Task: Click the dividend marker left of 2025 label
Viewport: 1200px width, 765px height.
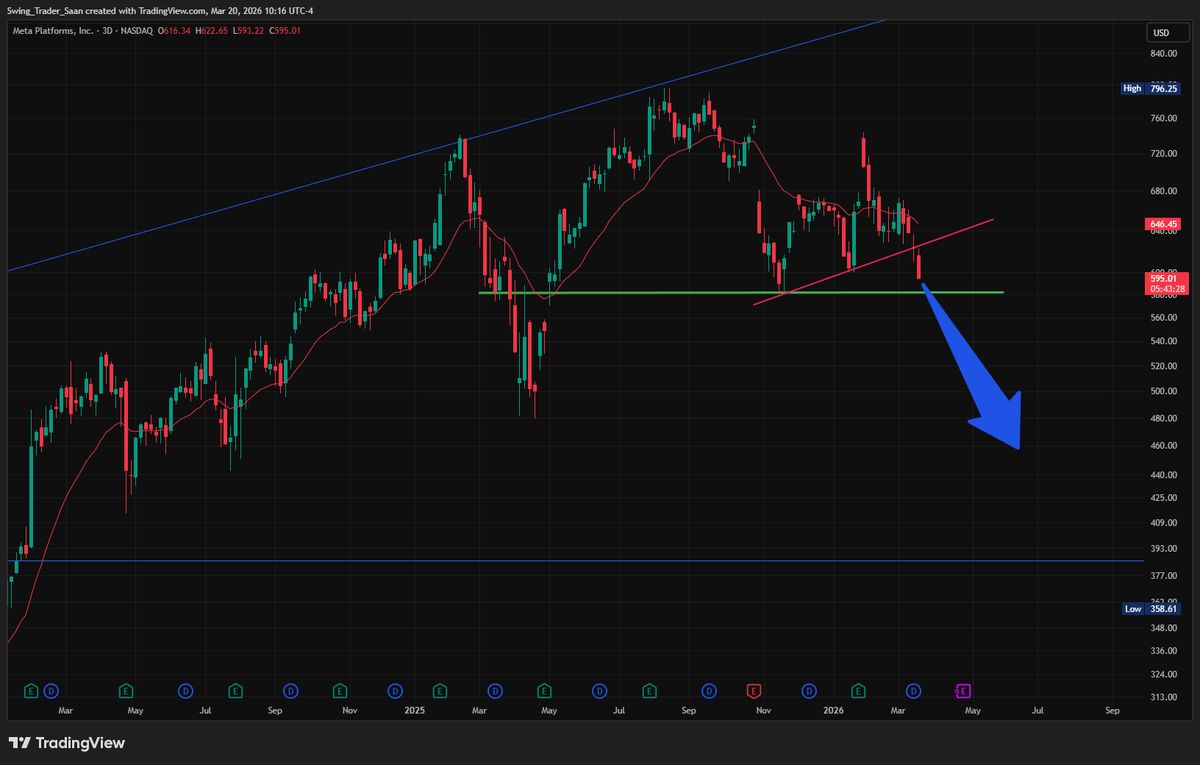Action: point(395,690)
